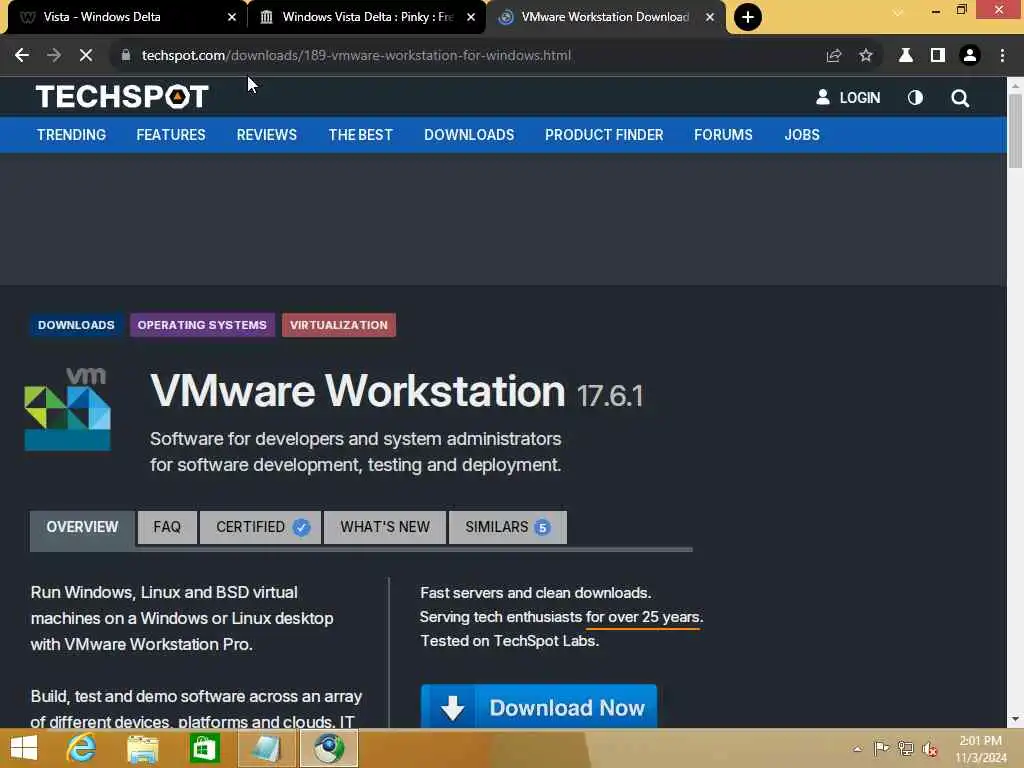Open Chrome labs flask icon
The width and height of the screenshot is (1024, 768).
[905, 56]
